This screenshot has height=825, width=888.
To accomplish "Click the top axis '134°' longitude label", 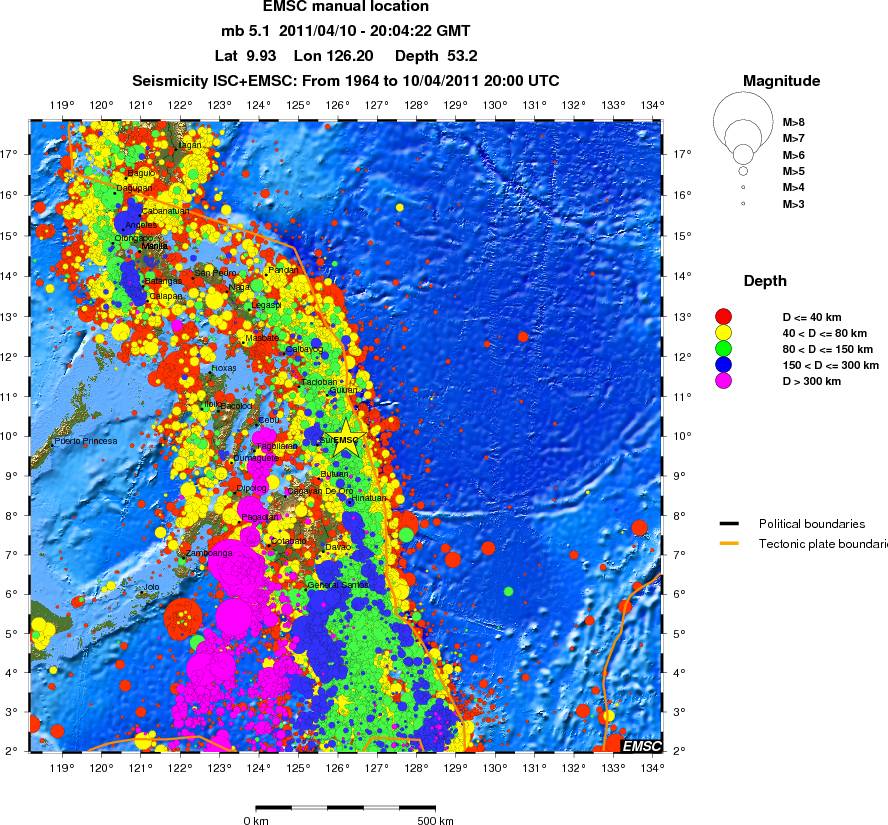I will pyautogui.click(x=652, y=105).
